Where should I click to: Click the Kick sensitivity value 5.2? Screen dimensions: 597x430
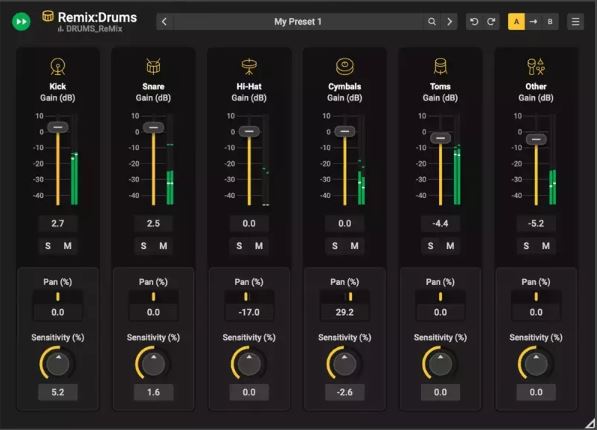pyautogui.click(x=58, y=392)
